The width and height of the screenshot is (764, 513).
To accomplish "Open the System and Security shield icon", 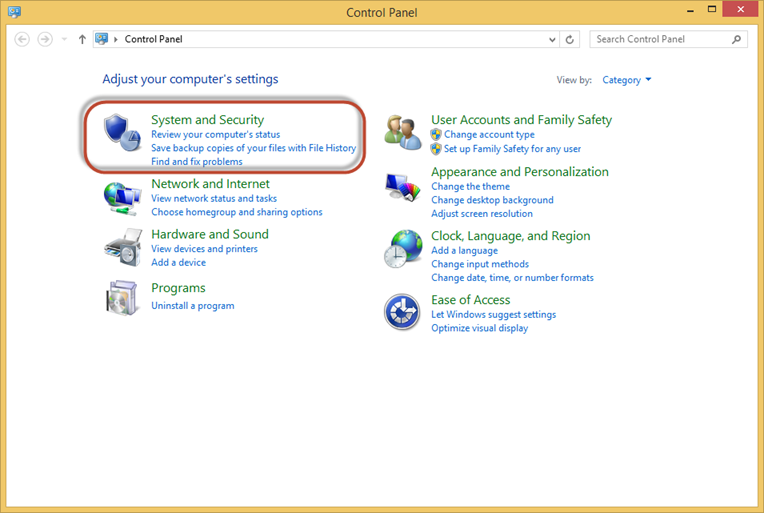I will [122, 133].
